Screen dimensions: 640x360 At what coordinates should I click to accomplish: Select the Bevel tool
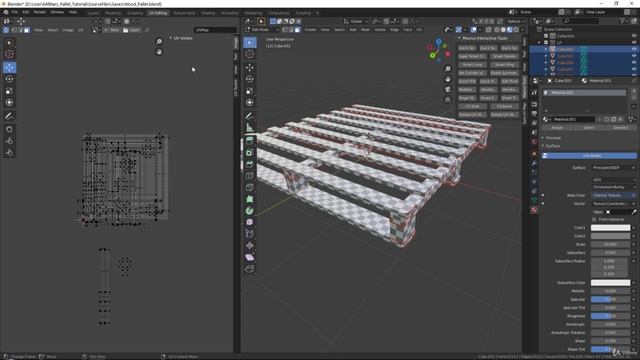[250, 164]
